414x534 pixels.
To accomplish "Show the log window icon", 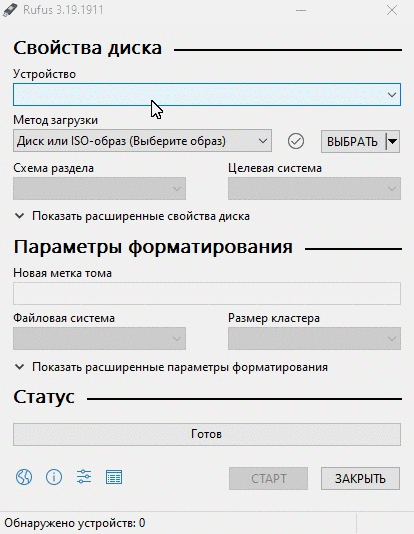I will click(x=114, y=477).
